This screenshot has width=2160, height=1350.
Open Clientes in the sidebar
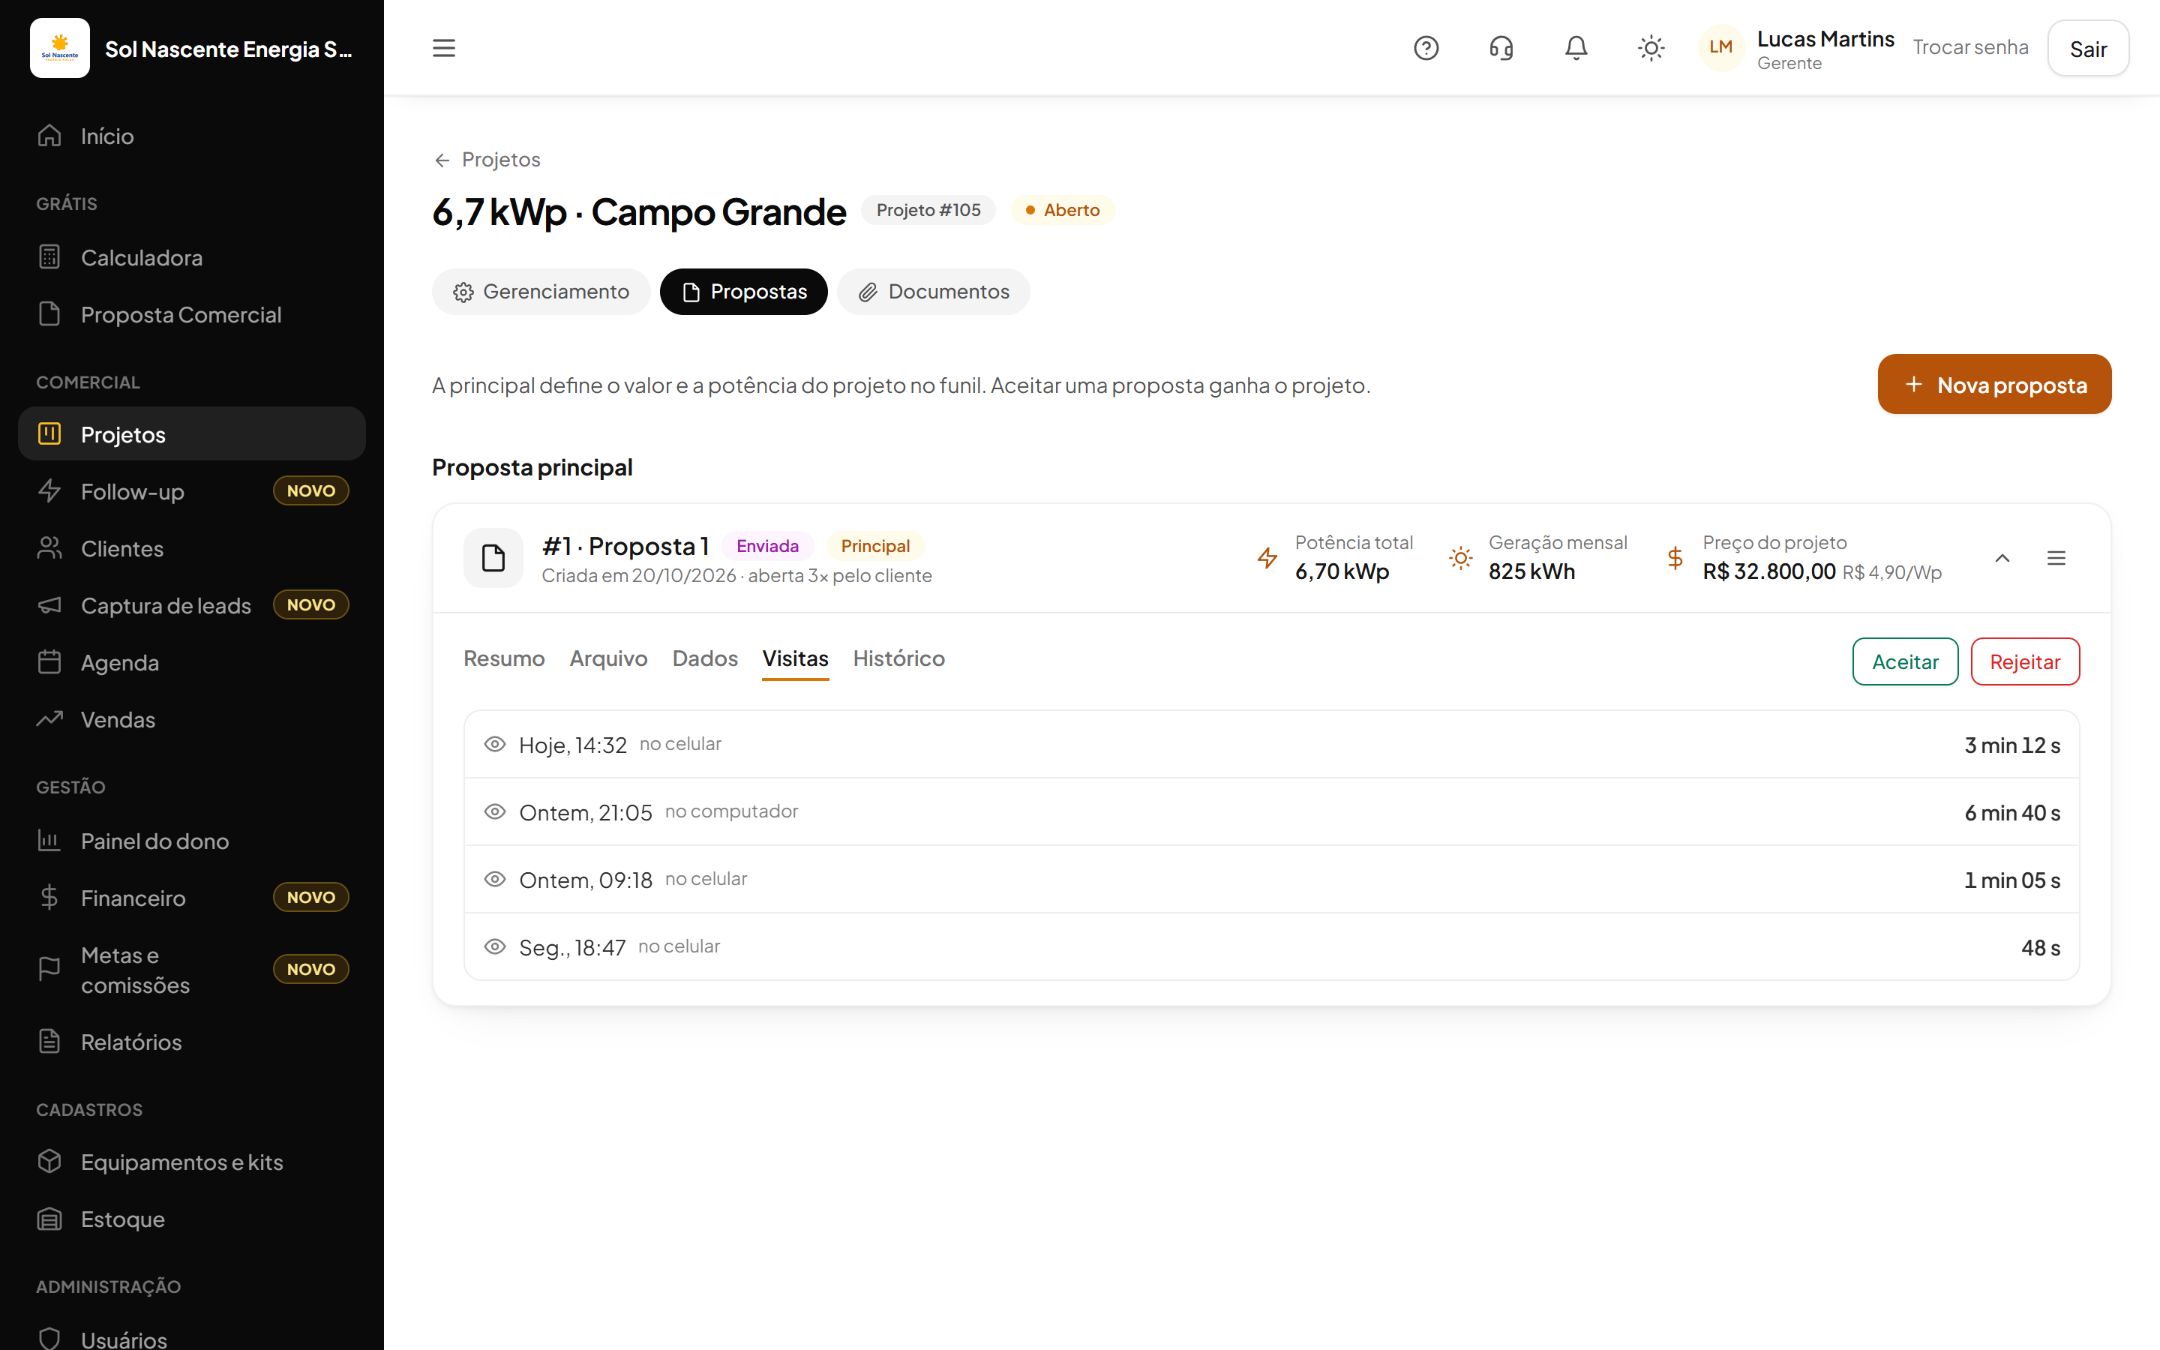(x=192, y=549)
